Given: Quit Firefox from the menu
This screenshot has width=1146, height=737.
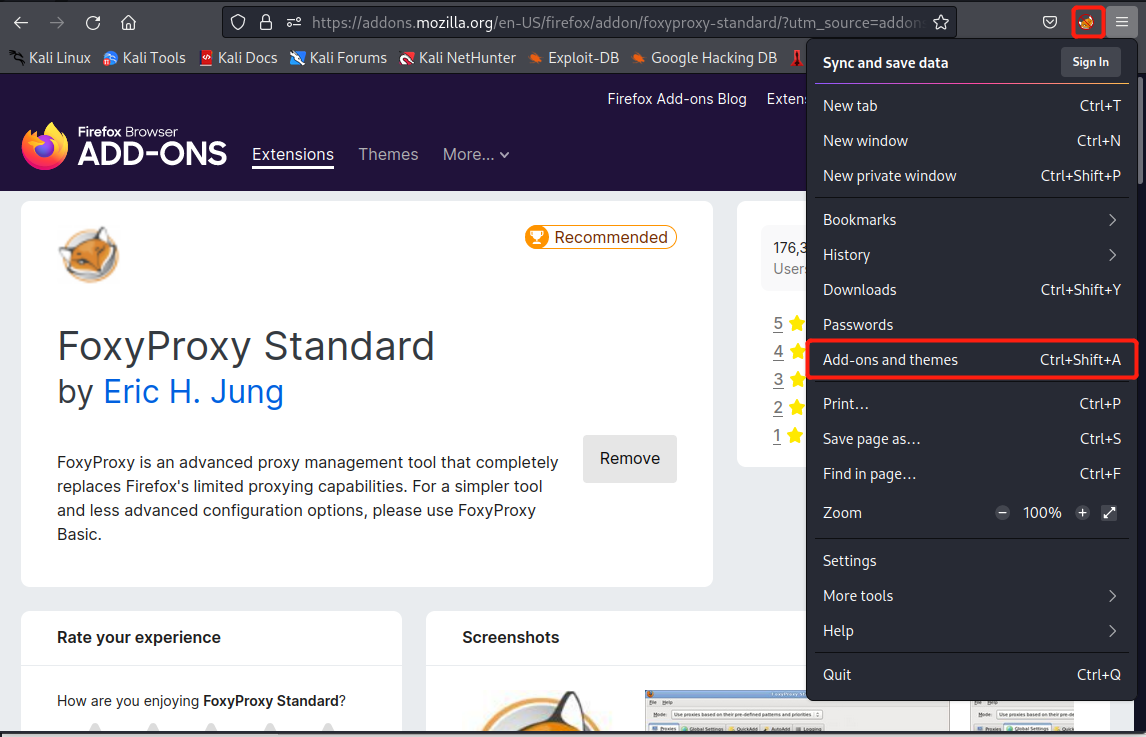Looking at the screenshot, I should tap(971, 675).
